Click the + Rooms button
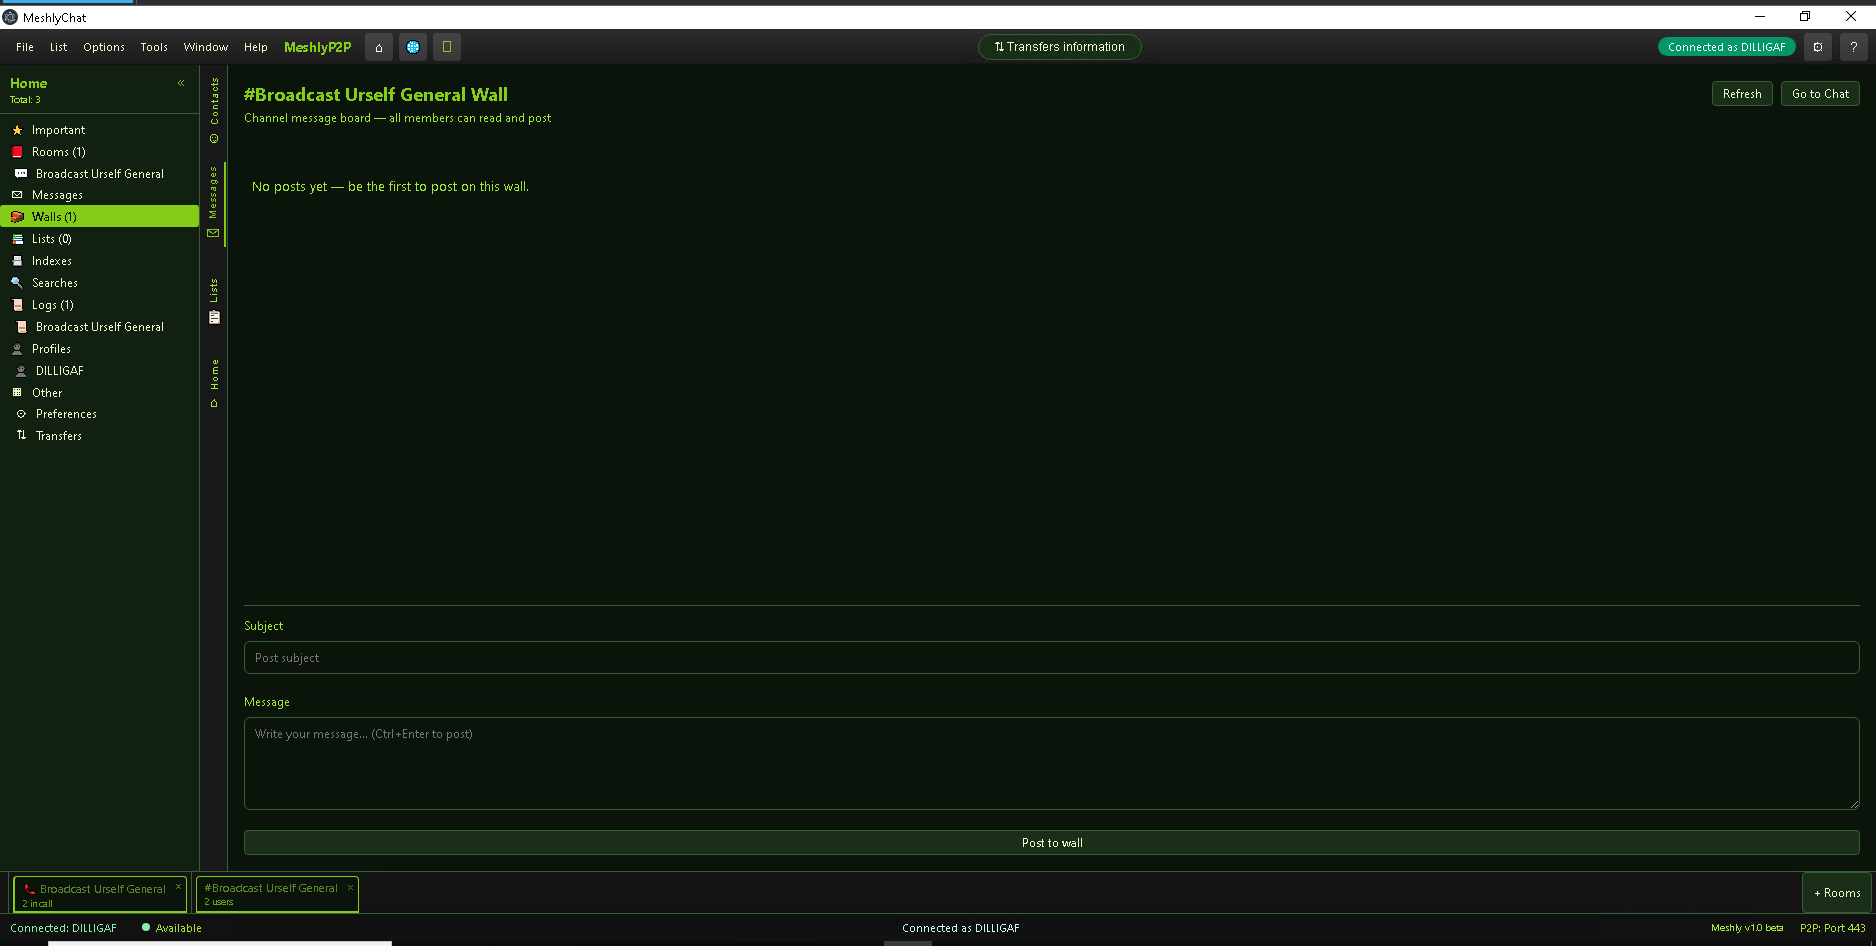The height and width of the screenshot is (946, 1876). [x=1837, y=893]
